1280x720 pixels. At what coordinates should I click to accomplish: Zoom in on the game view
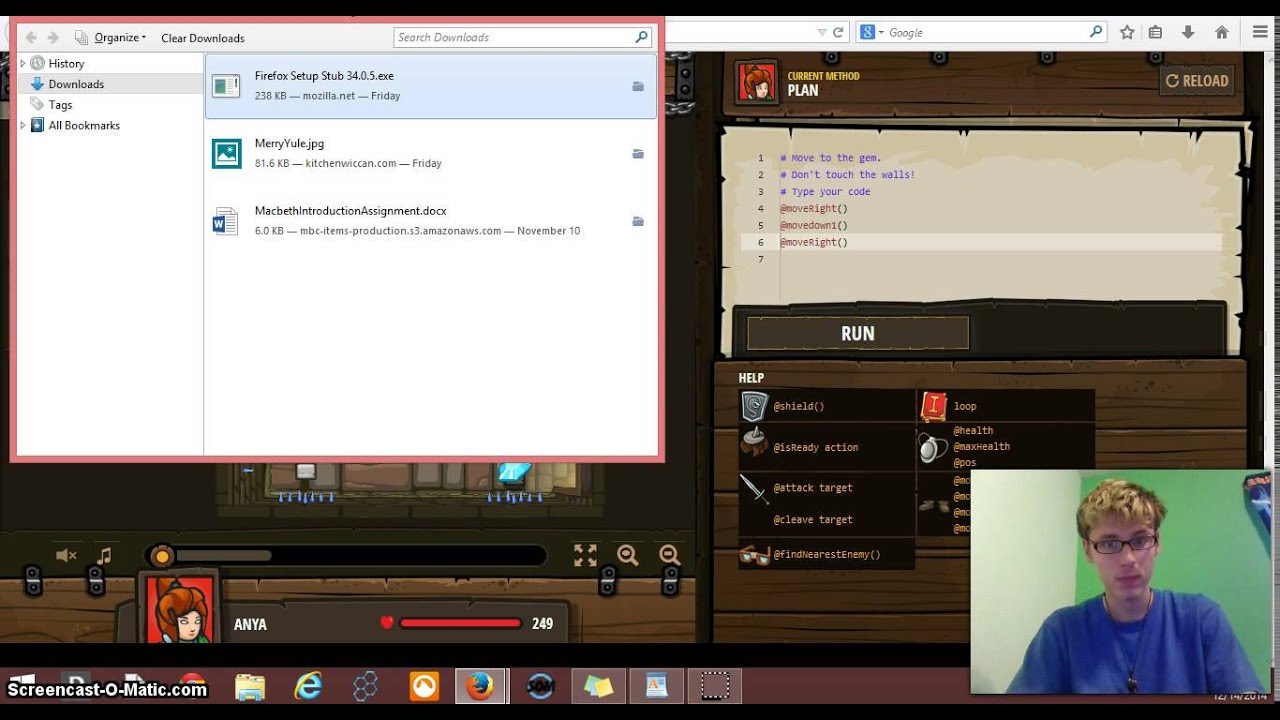coord(627,555)
